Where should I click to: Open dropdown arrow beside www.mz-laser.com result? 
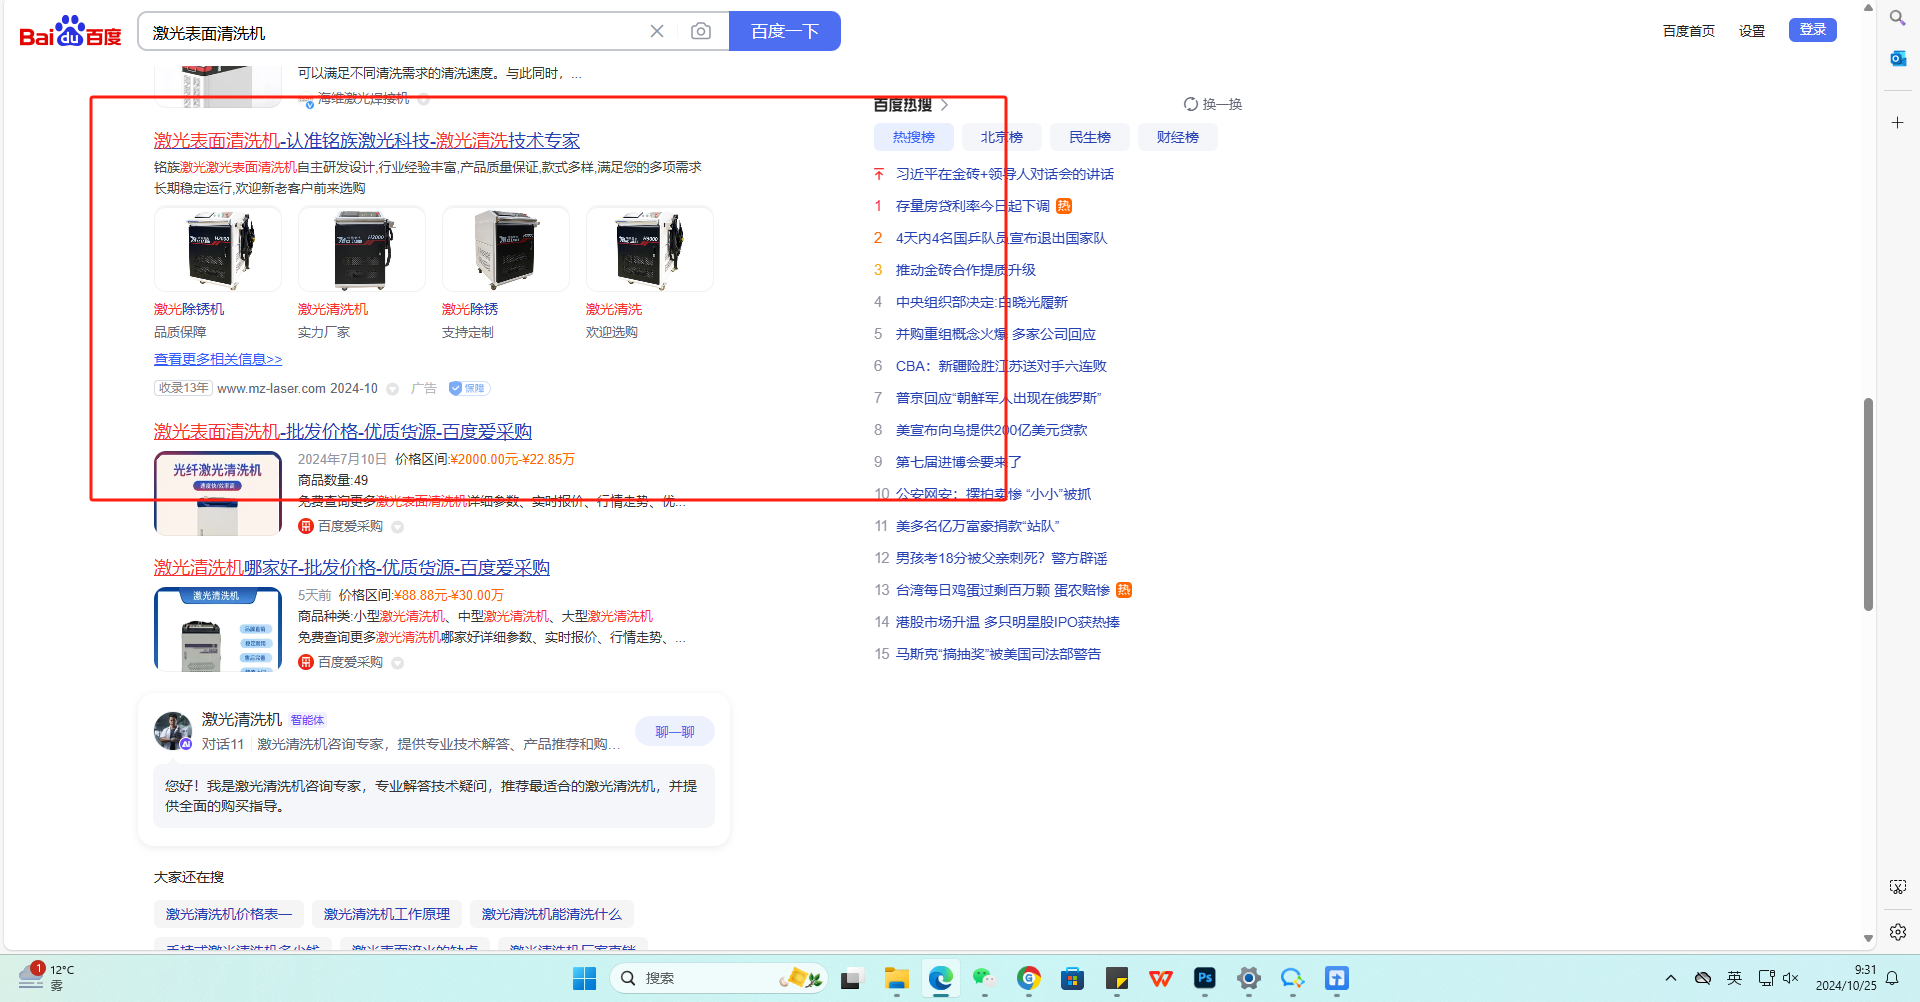[x=393, y=389]
